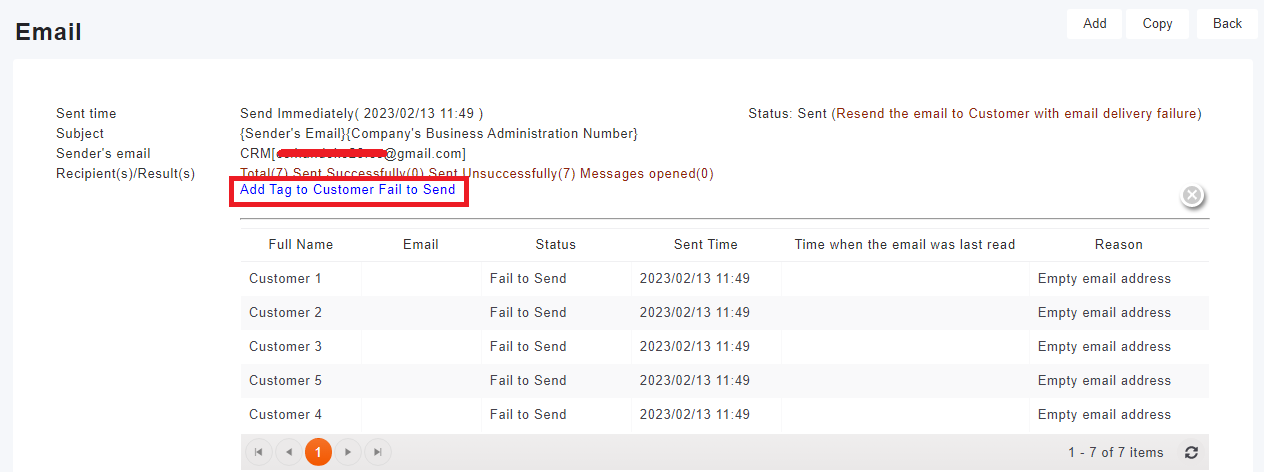Select the Customer 1 row
This screenshot has height=472, width=1264.
[286, 279]
